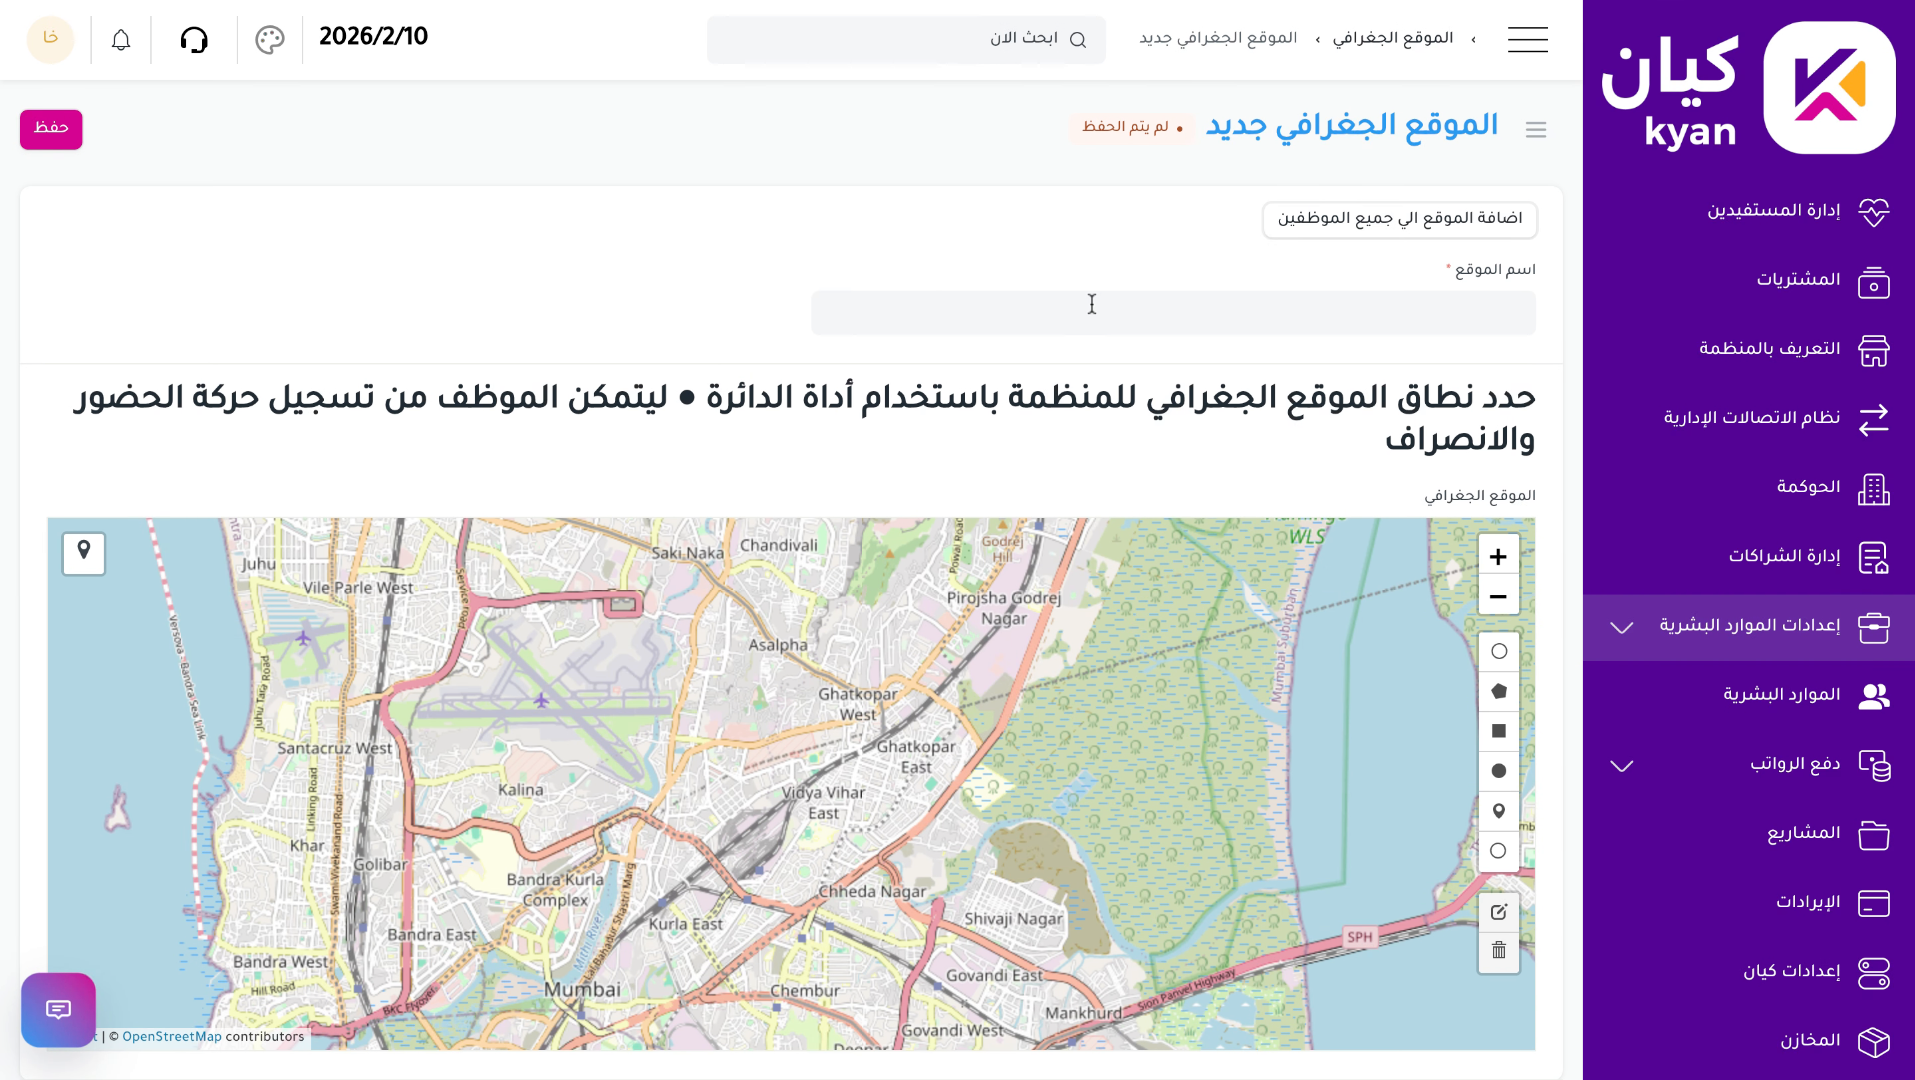Expand the دفع الرواتب dropdown

tap(1620, 766)
